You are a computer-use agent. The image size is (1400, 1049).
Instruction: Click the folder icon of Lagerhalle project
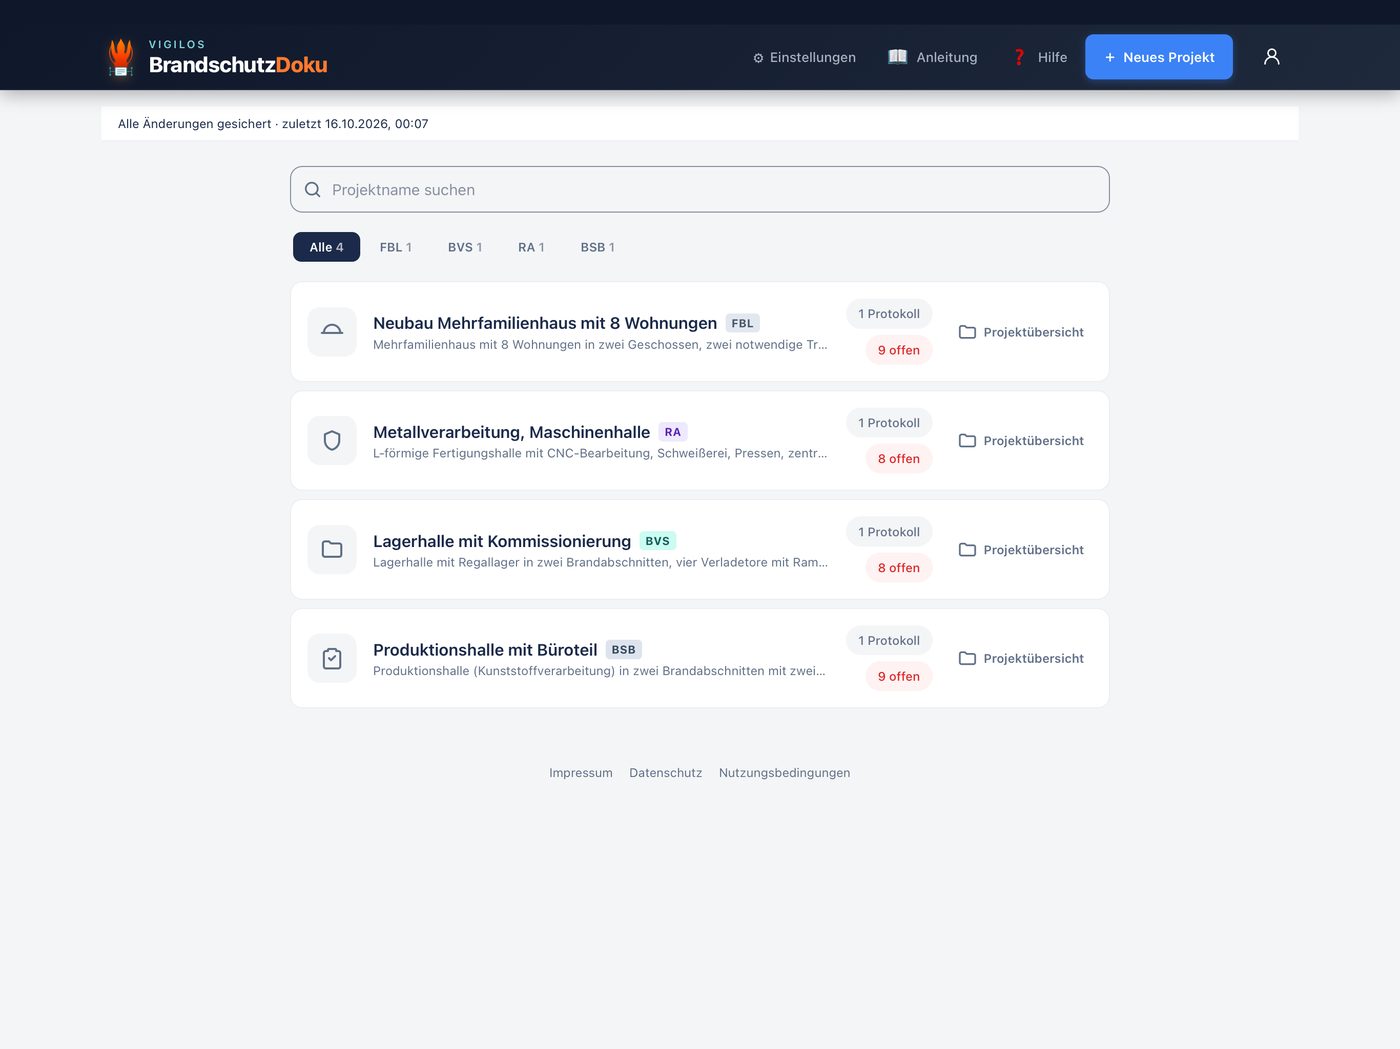point(332,550)
